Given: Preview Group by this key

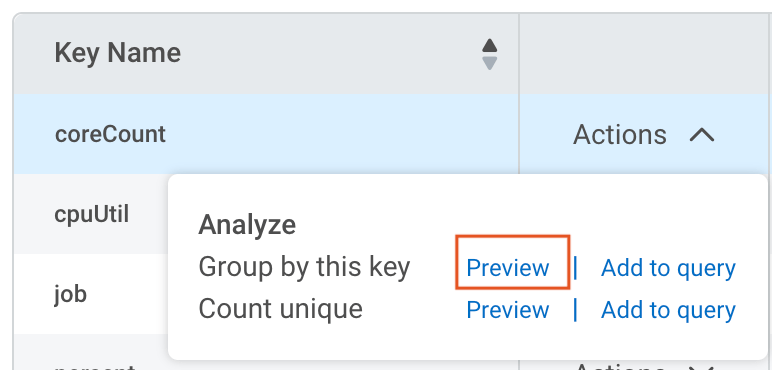Looking at the screenshot, I should click(x=508, y=268).
